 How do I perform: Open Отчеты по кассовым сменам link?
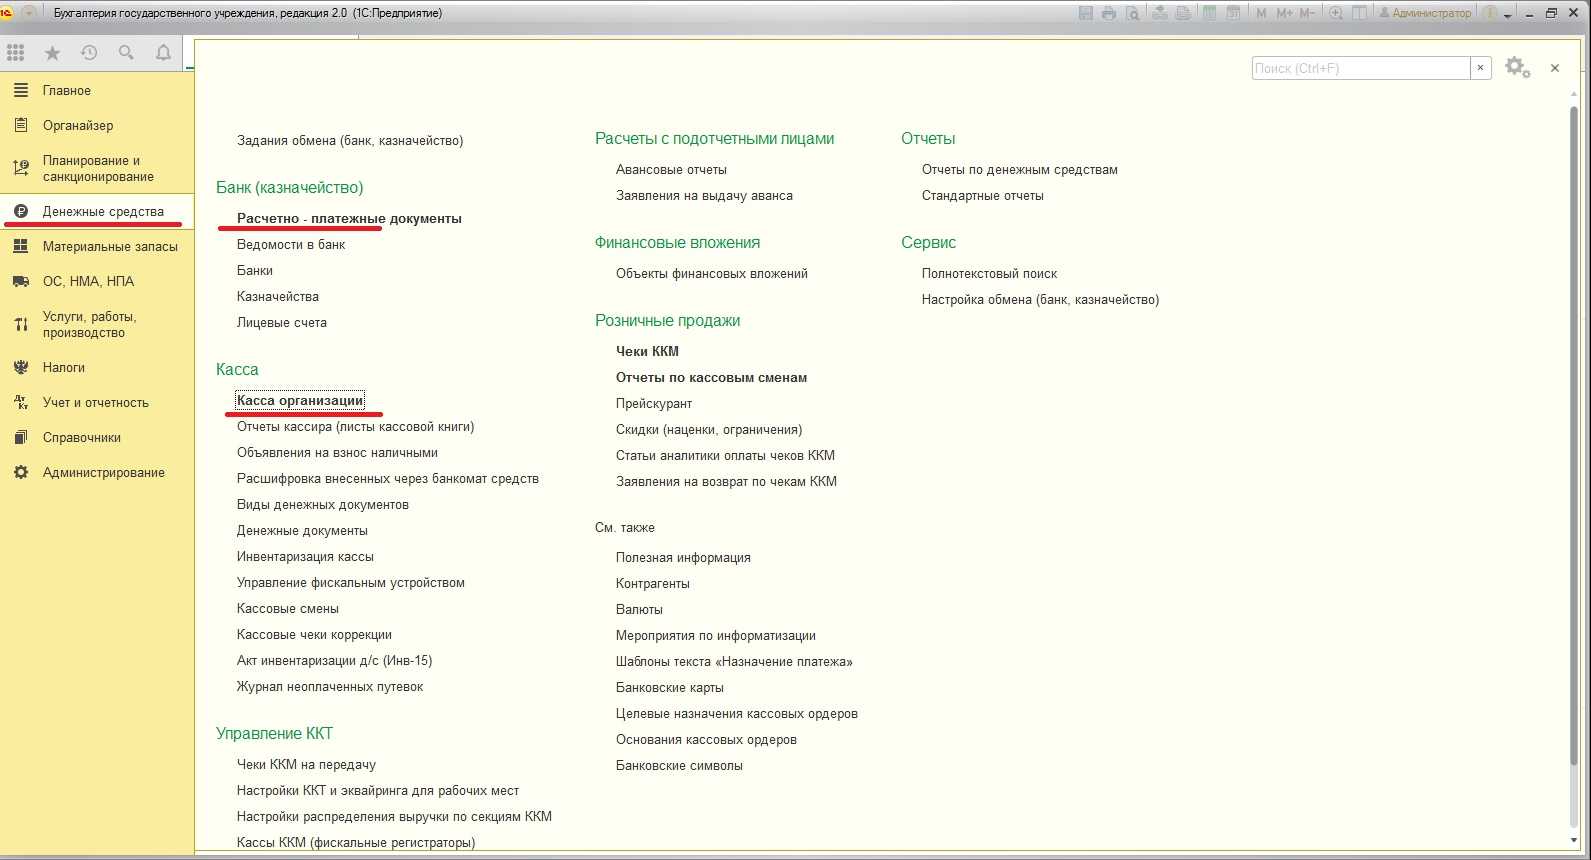pos(711,377)
